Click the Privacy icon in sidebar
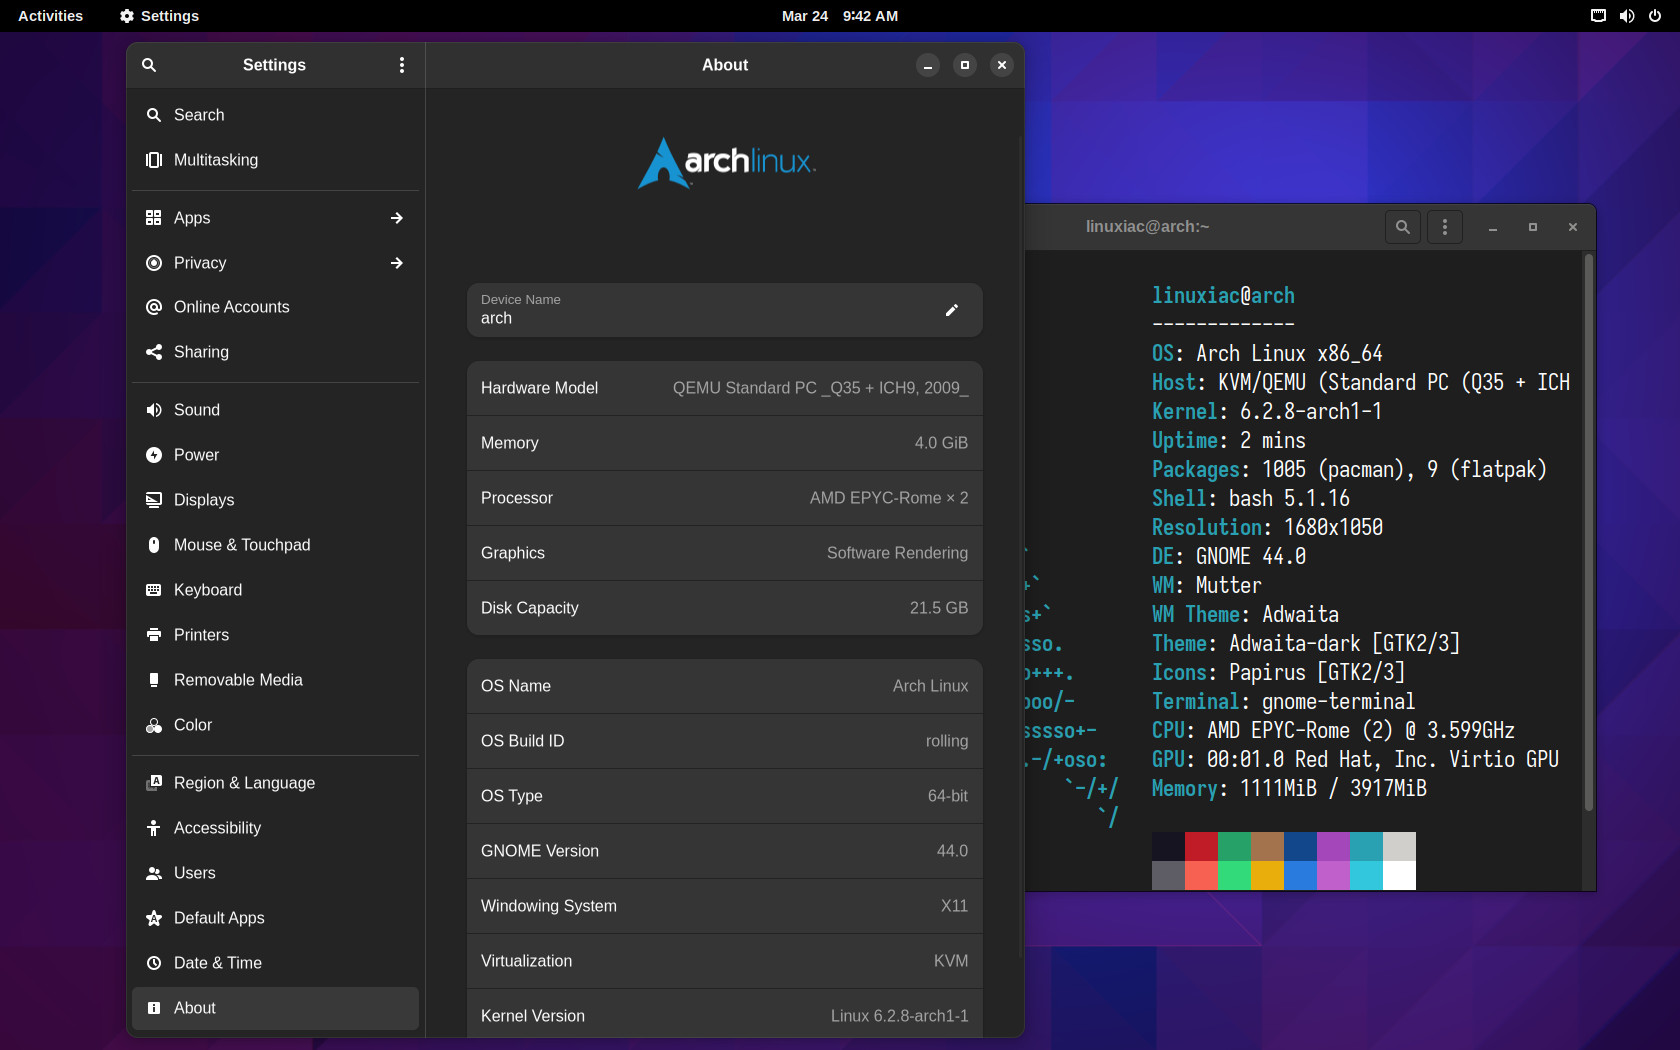 tap(154, 263)
